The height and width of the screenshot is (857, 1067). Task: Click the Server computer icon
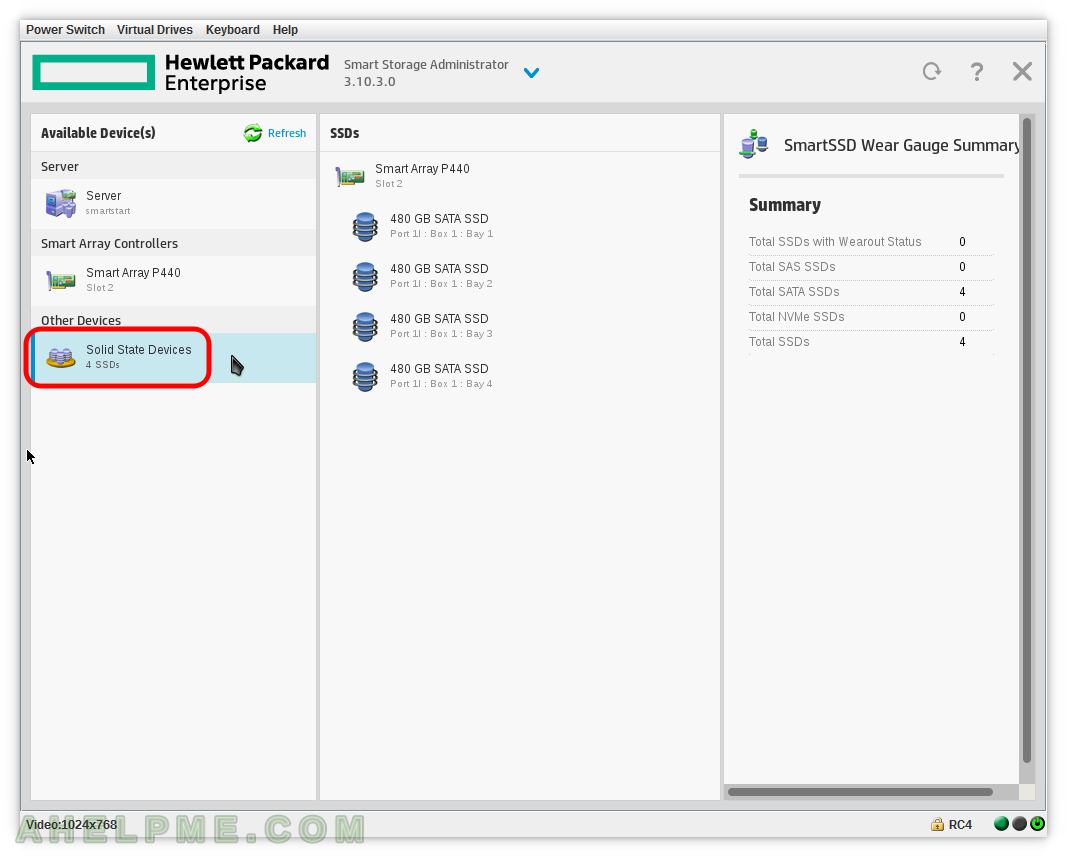[x=61, y=203]
